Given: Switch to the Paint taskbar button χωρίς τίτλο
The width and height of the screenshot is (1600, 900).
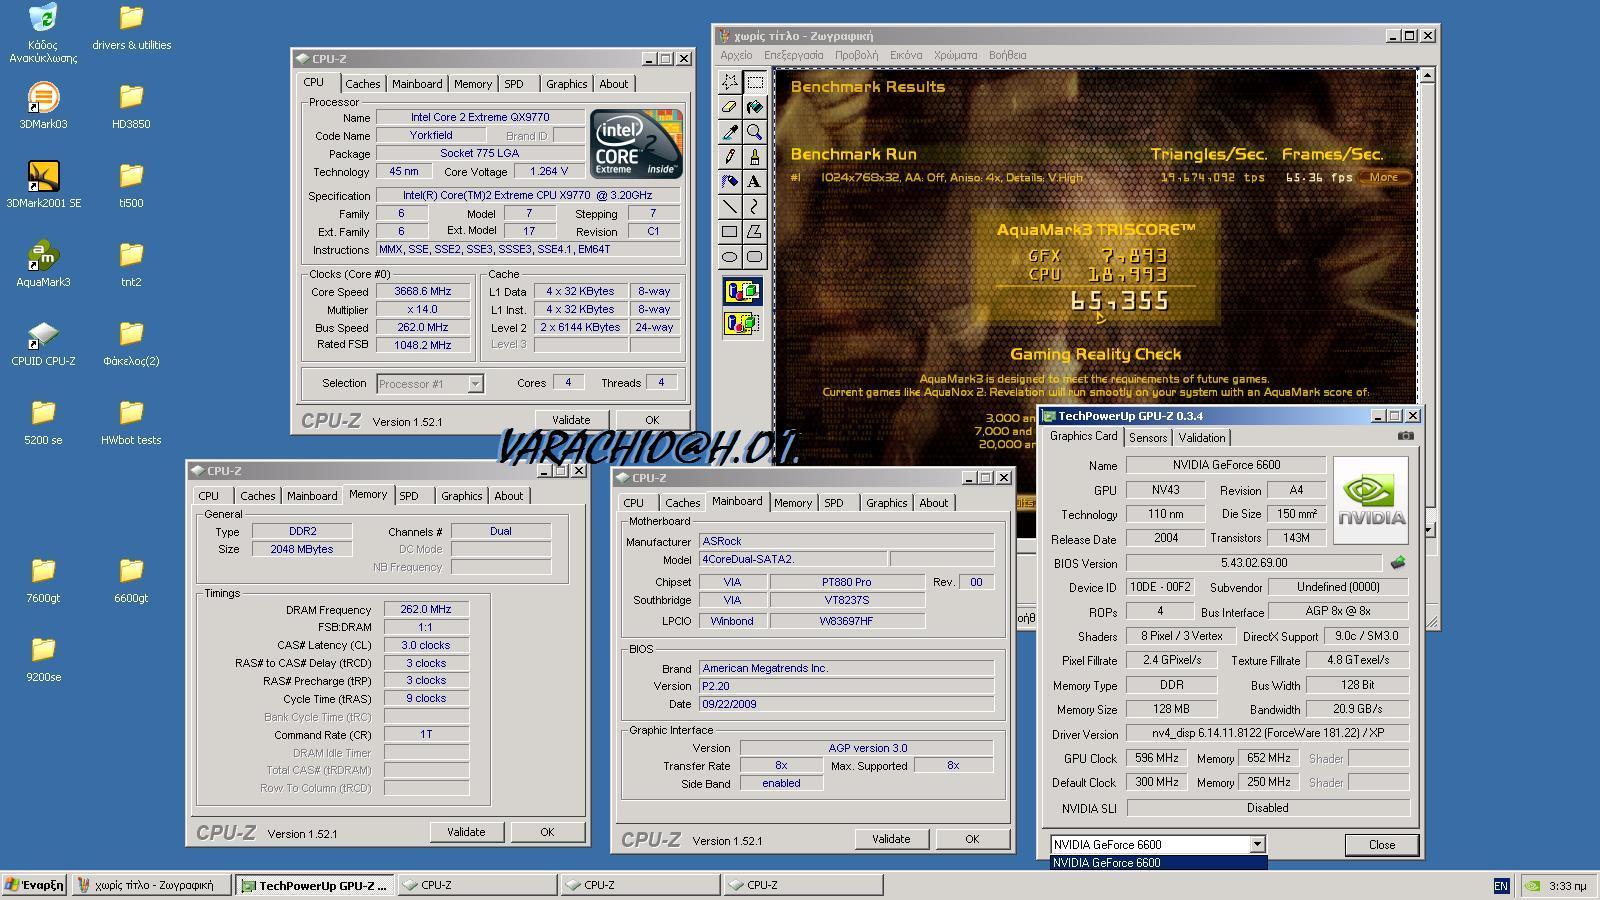Looking at the screenshot, I should point(151,885).
